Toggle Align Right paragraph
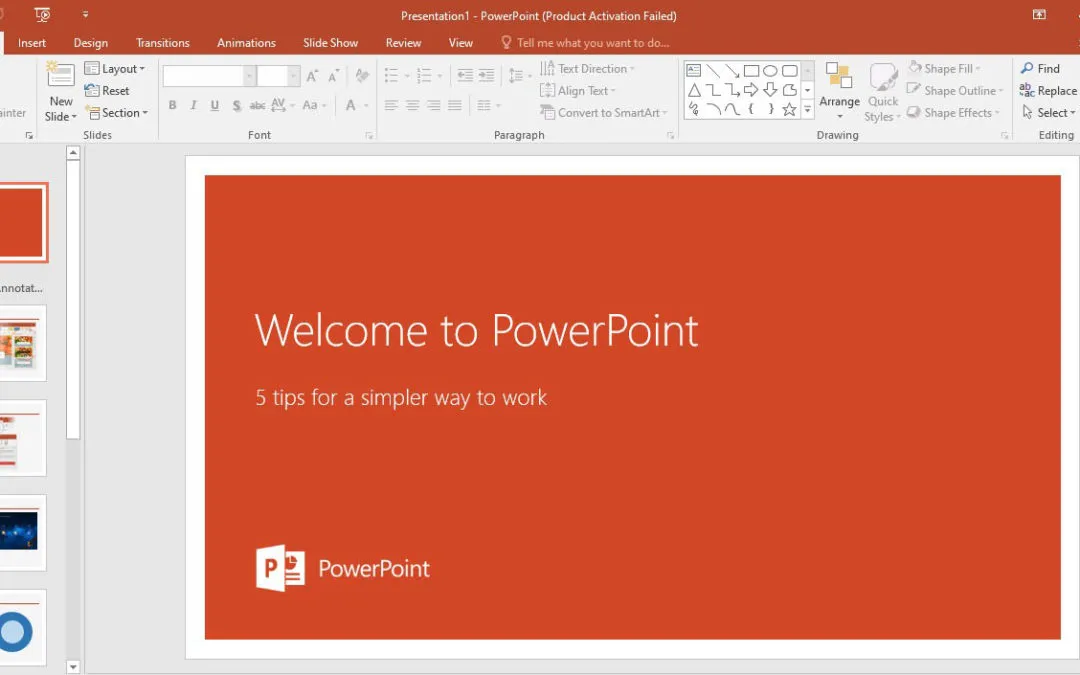The height and width of the screenshot is (675, 1080). (x=433, y=105)
